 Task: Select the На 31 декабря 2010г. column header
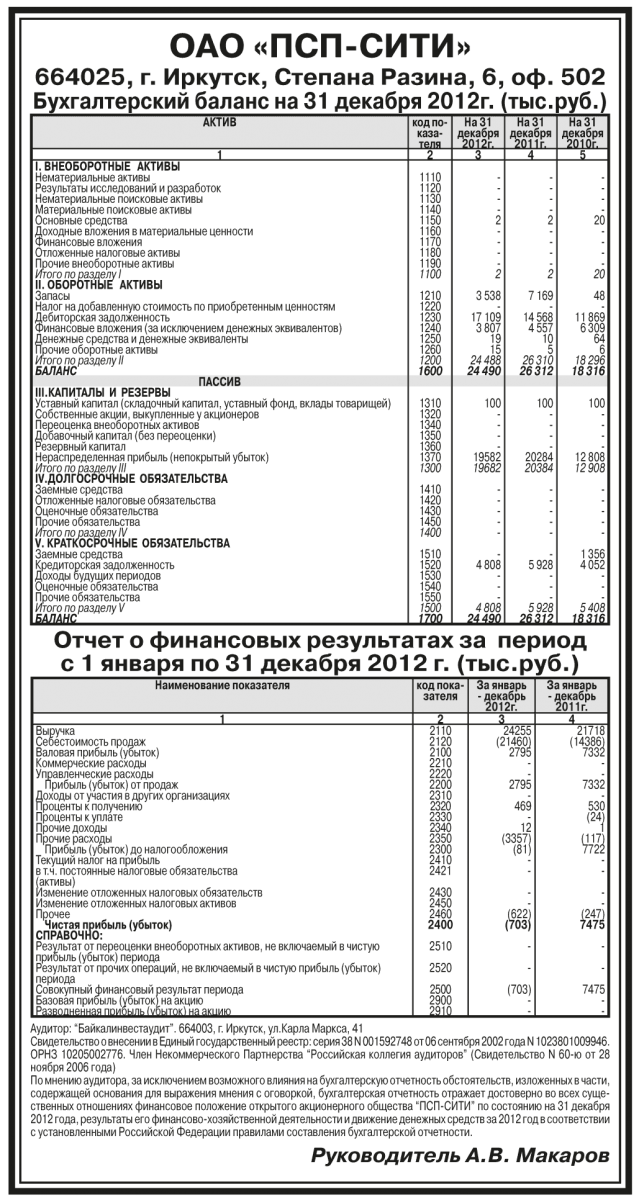click(583, 132)
